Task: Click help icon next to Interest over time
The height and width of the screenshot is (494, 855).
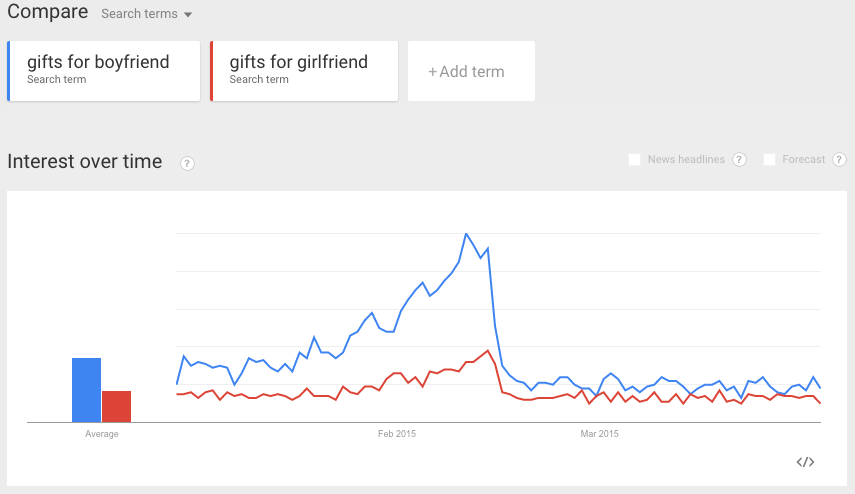Action: tap(187, 163)
